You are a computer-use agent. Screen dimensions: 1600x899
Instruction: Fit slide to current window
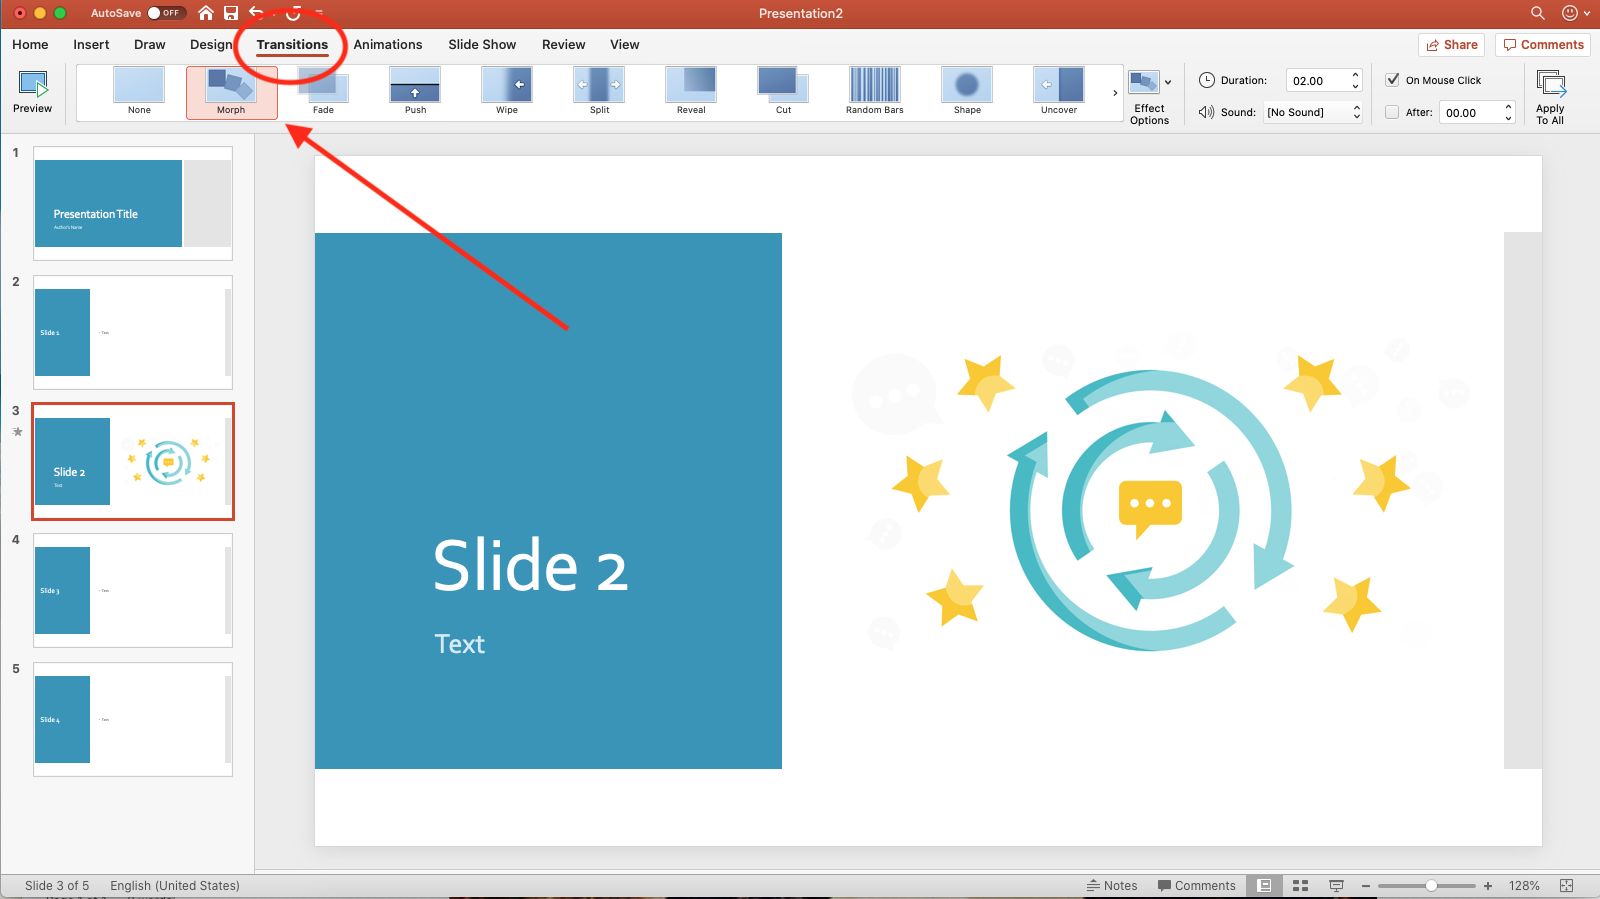pyautogui.click(x=1567, y=886)
